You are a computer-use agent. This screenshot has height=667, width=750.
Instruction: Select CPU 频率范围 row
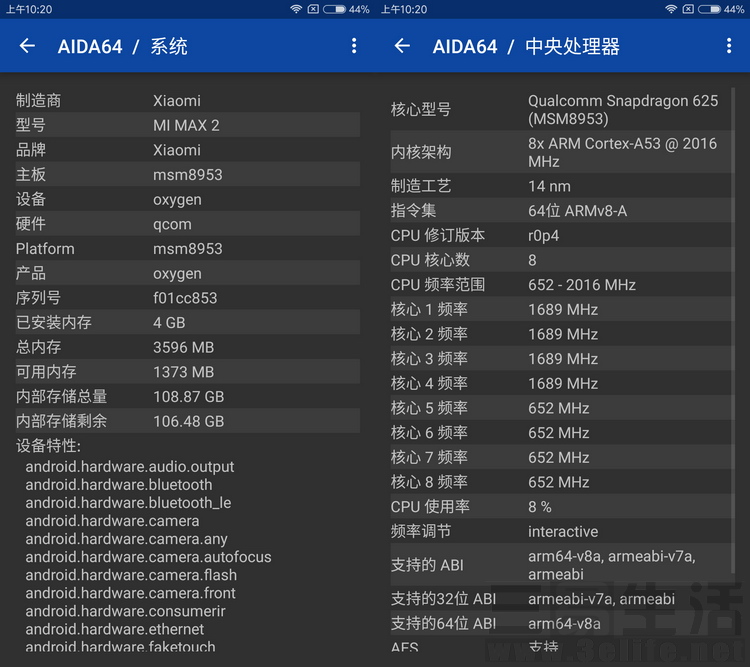561,285
